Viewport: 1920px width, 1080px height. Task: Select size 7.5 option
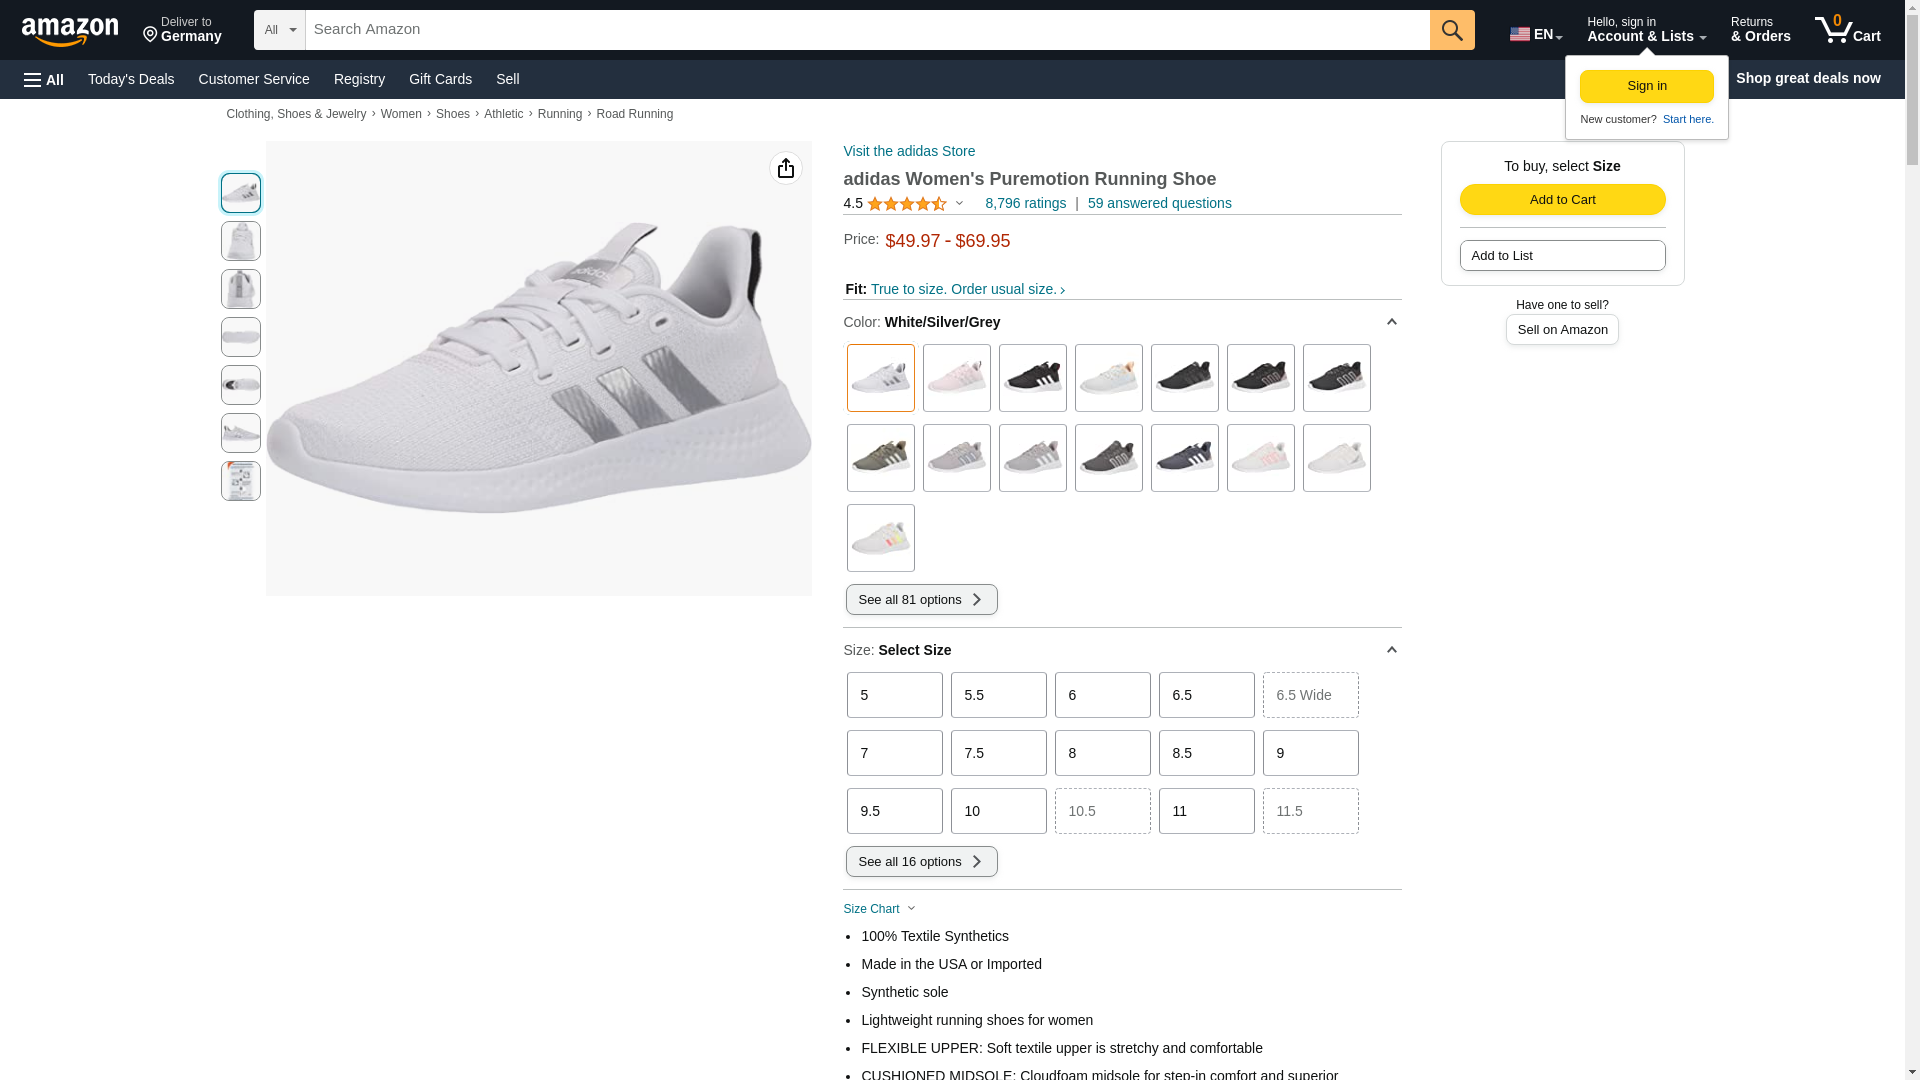(999, 753)
